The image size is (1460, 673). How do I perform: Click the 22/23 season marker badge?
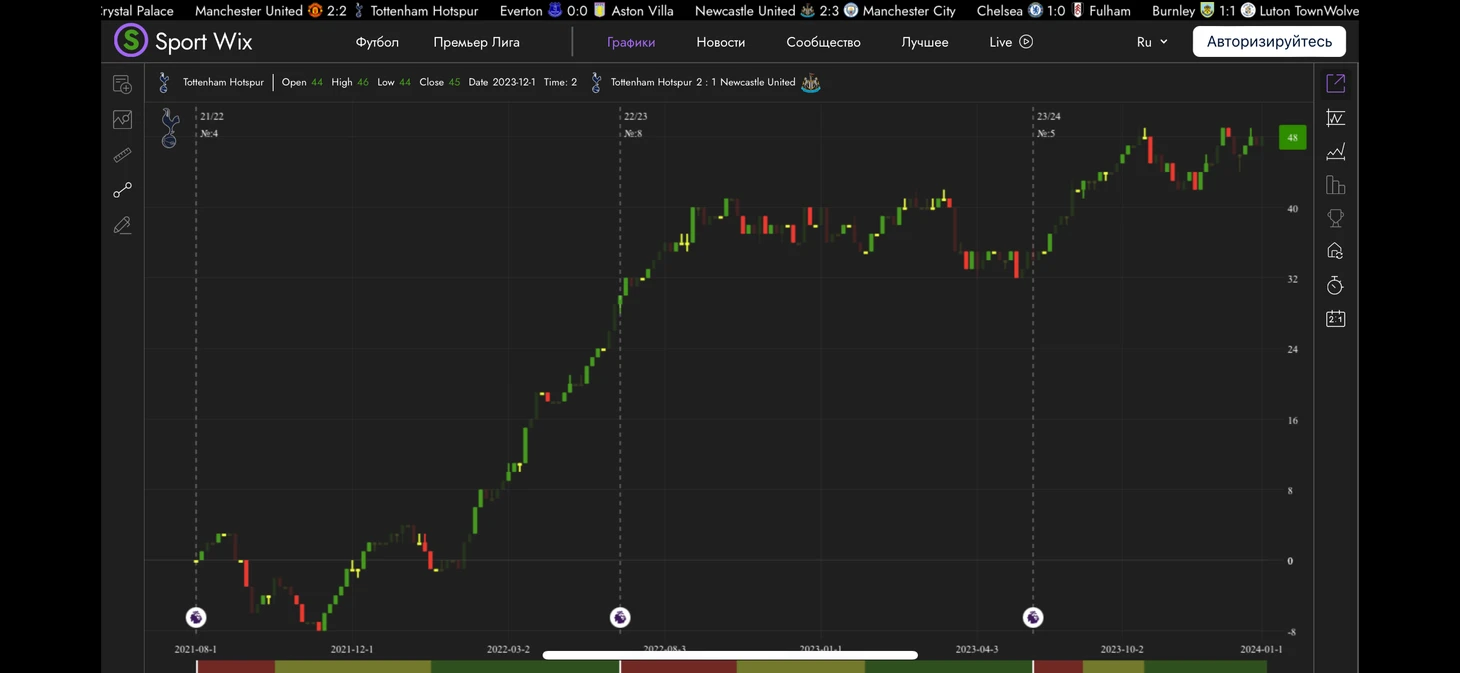[x=620, y=618]
